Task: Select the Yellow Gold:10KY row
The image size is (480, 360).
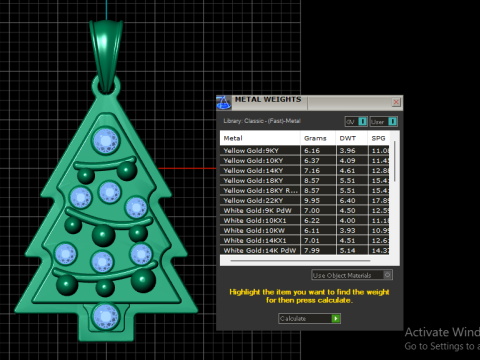Action: click(304, 160)
